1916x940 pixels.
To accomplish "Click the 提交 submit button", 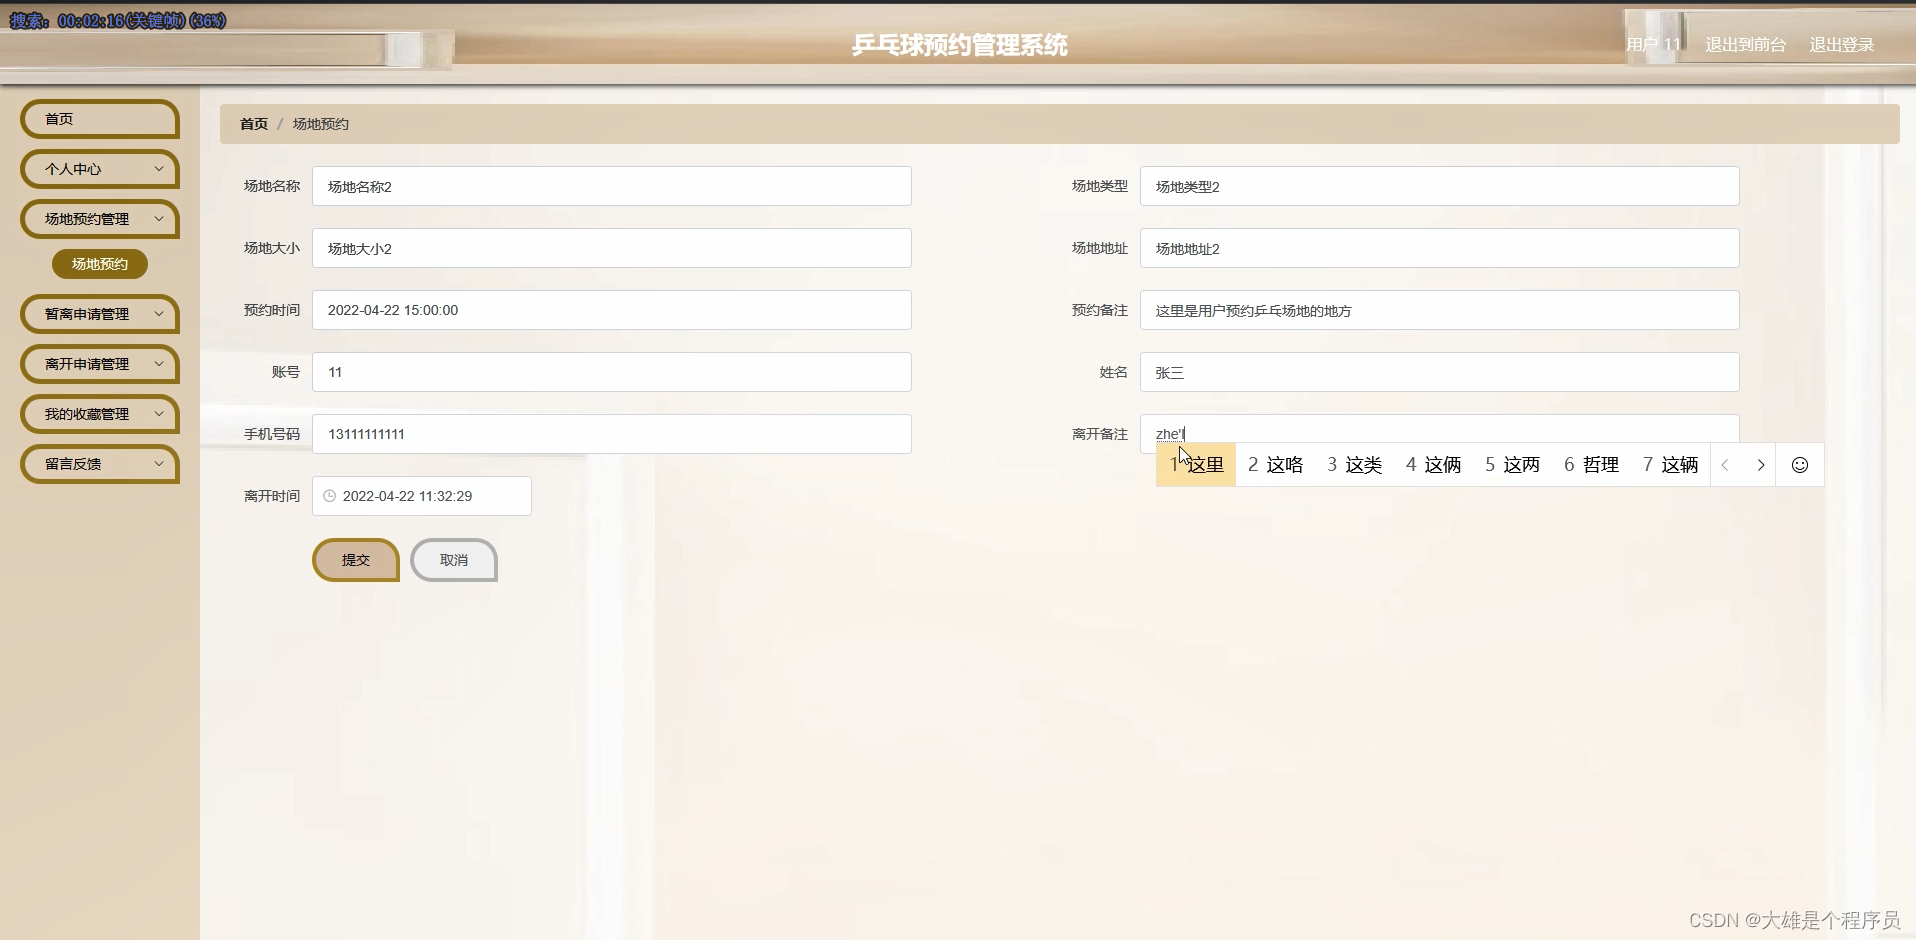I will tap(355, 560).
